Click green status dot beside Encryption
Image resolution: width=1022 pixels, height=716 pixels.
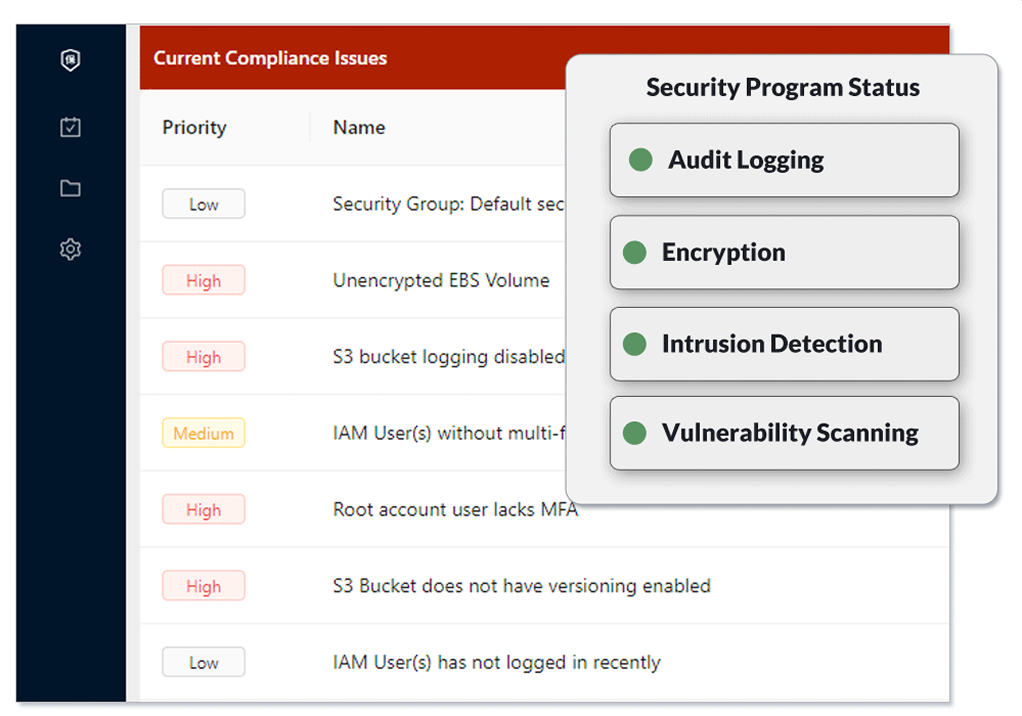(634, 252)
